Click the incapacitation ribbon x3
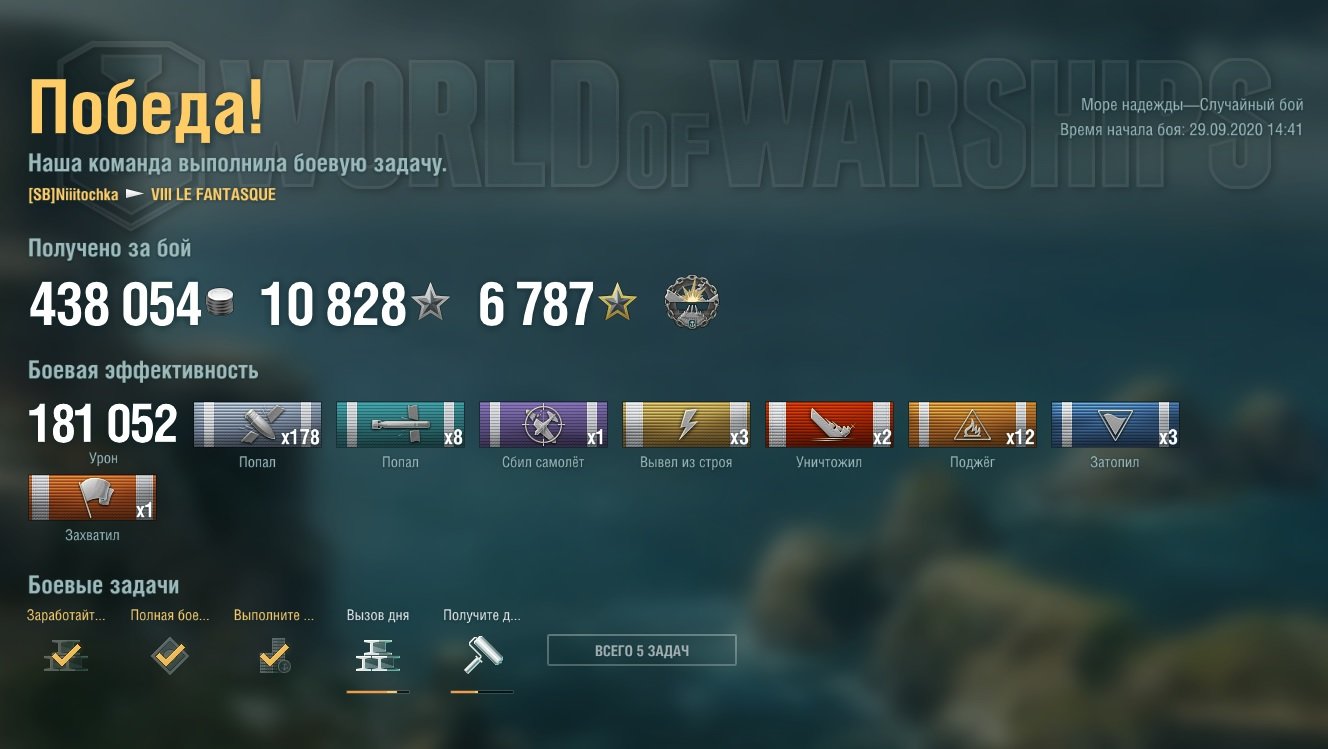Viewport: 1328px width, 749px height. click(x=686, y=425)
